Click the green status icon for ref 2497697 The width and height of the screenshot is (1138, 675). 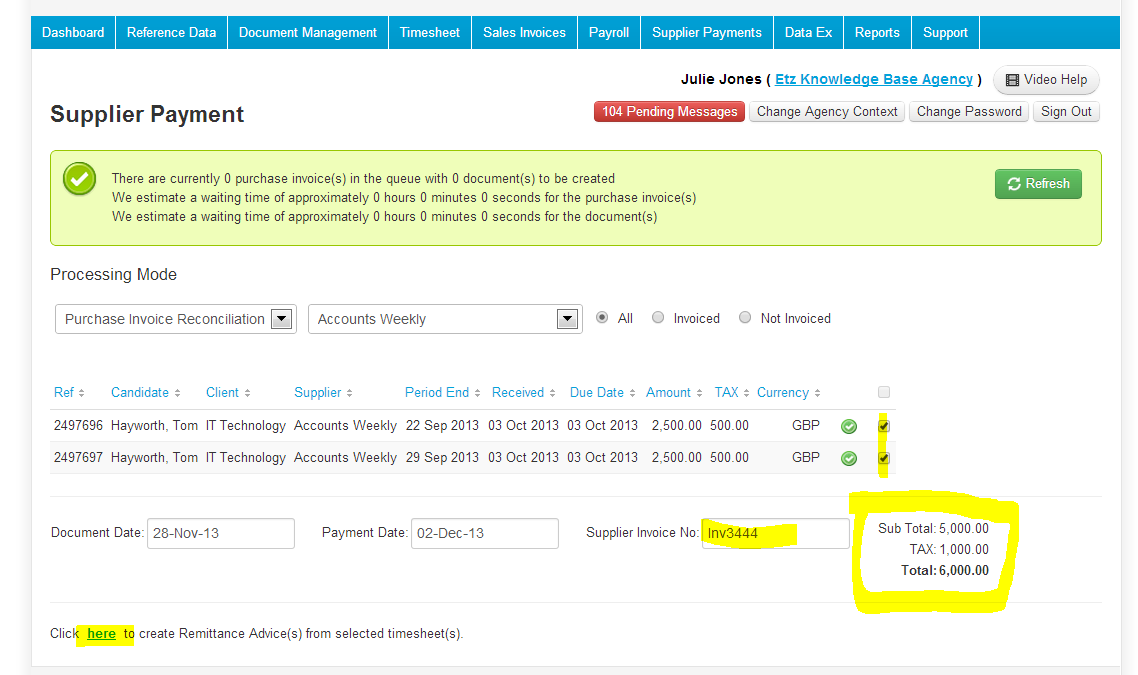pos(848,459)
